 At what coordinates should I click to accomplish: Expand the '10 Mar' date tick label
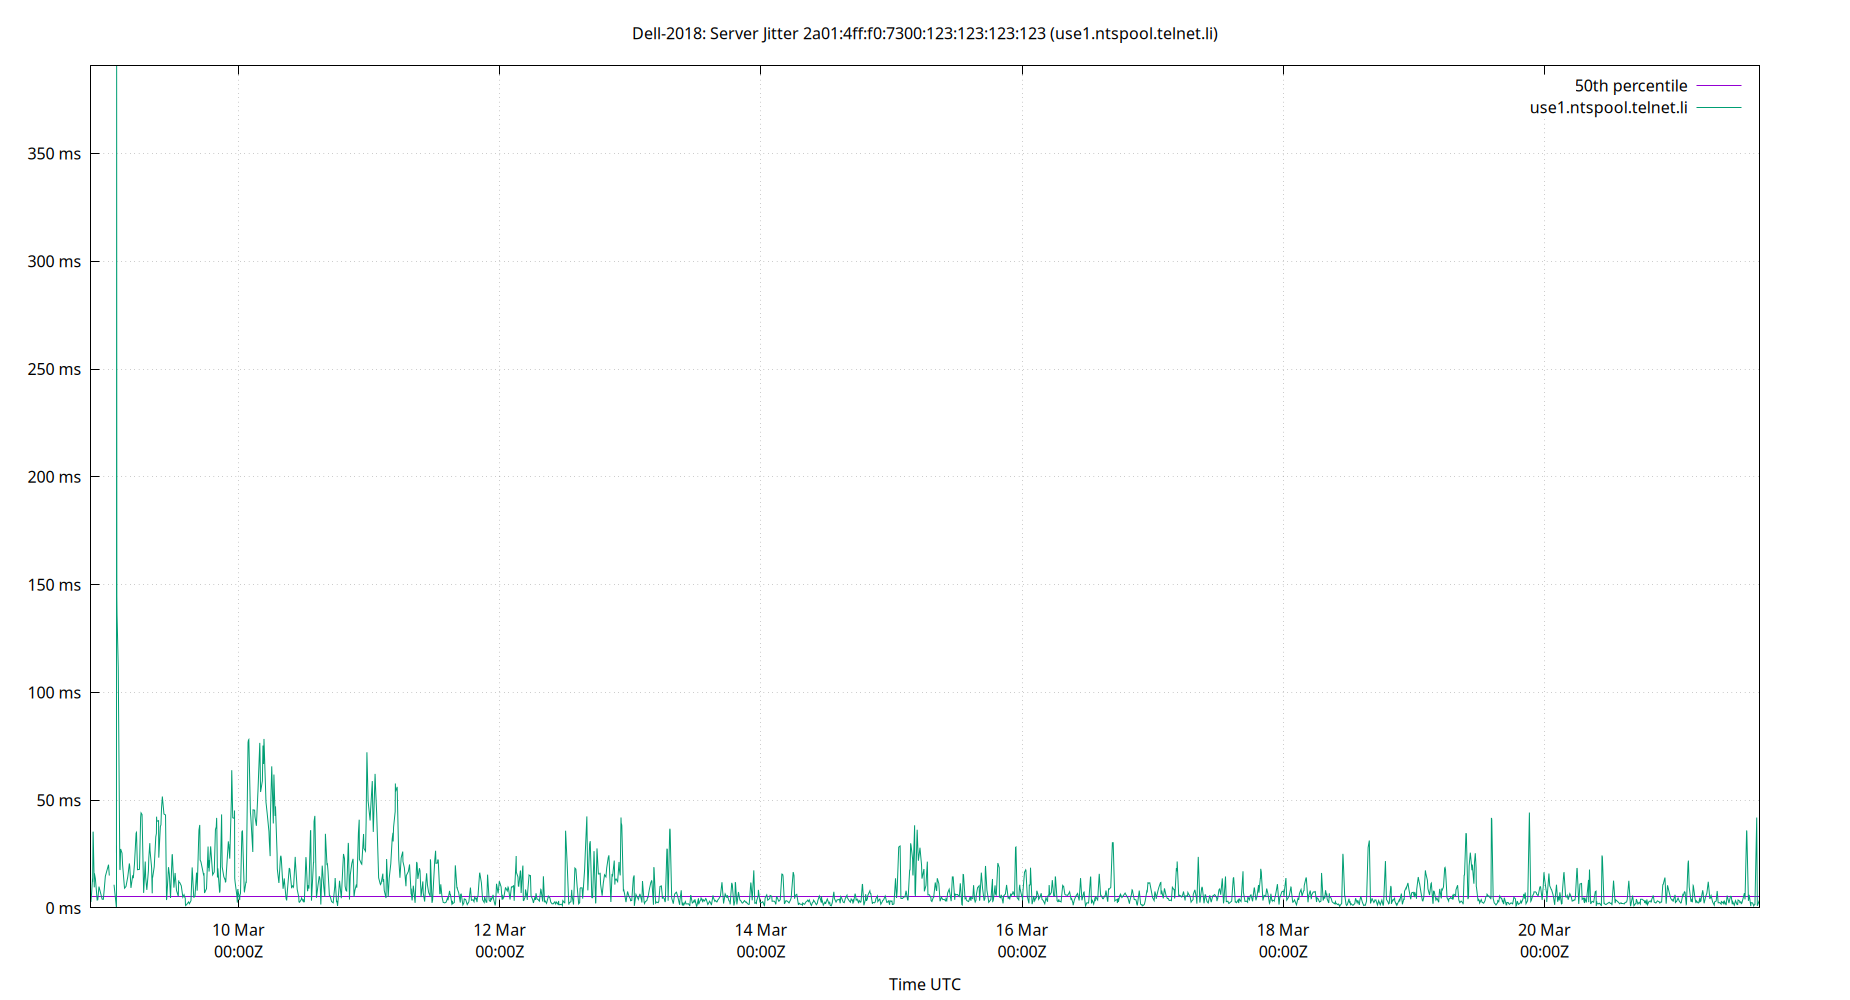(239, 929)
